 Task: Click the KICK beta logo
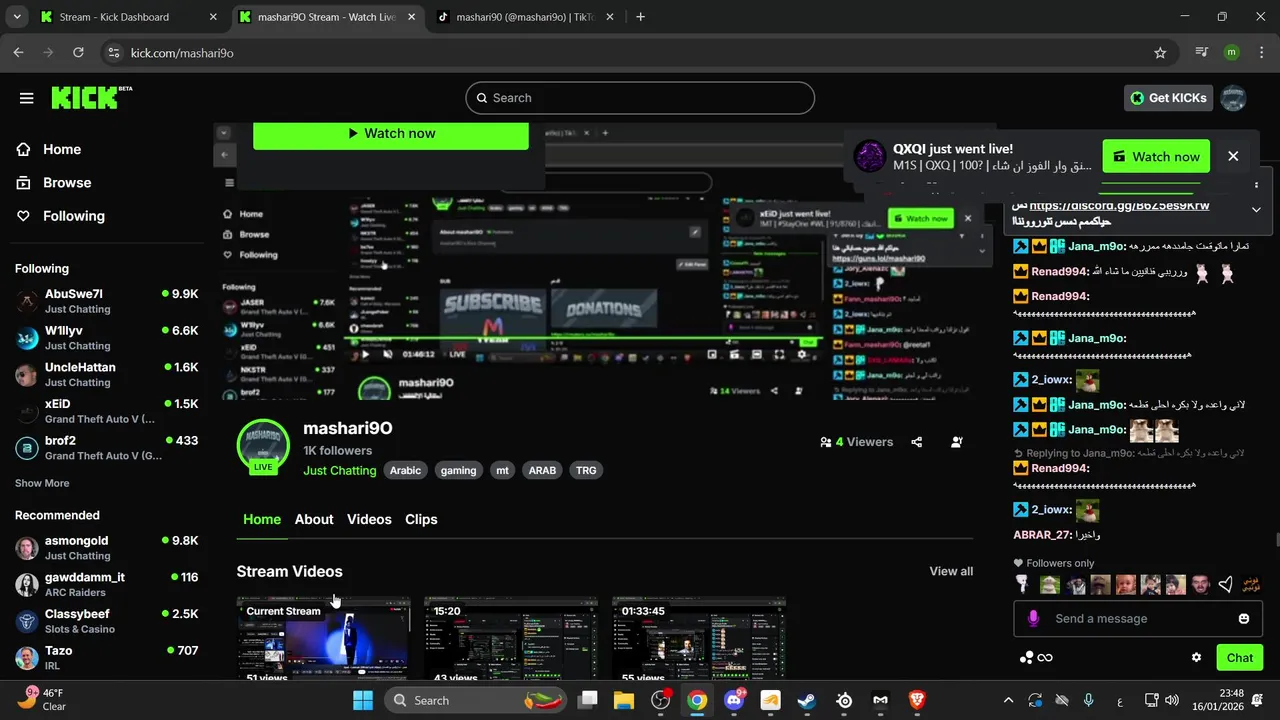(91, 97)
